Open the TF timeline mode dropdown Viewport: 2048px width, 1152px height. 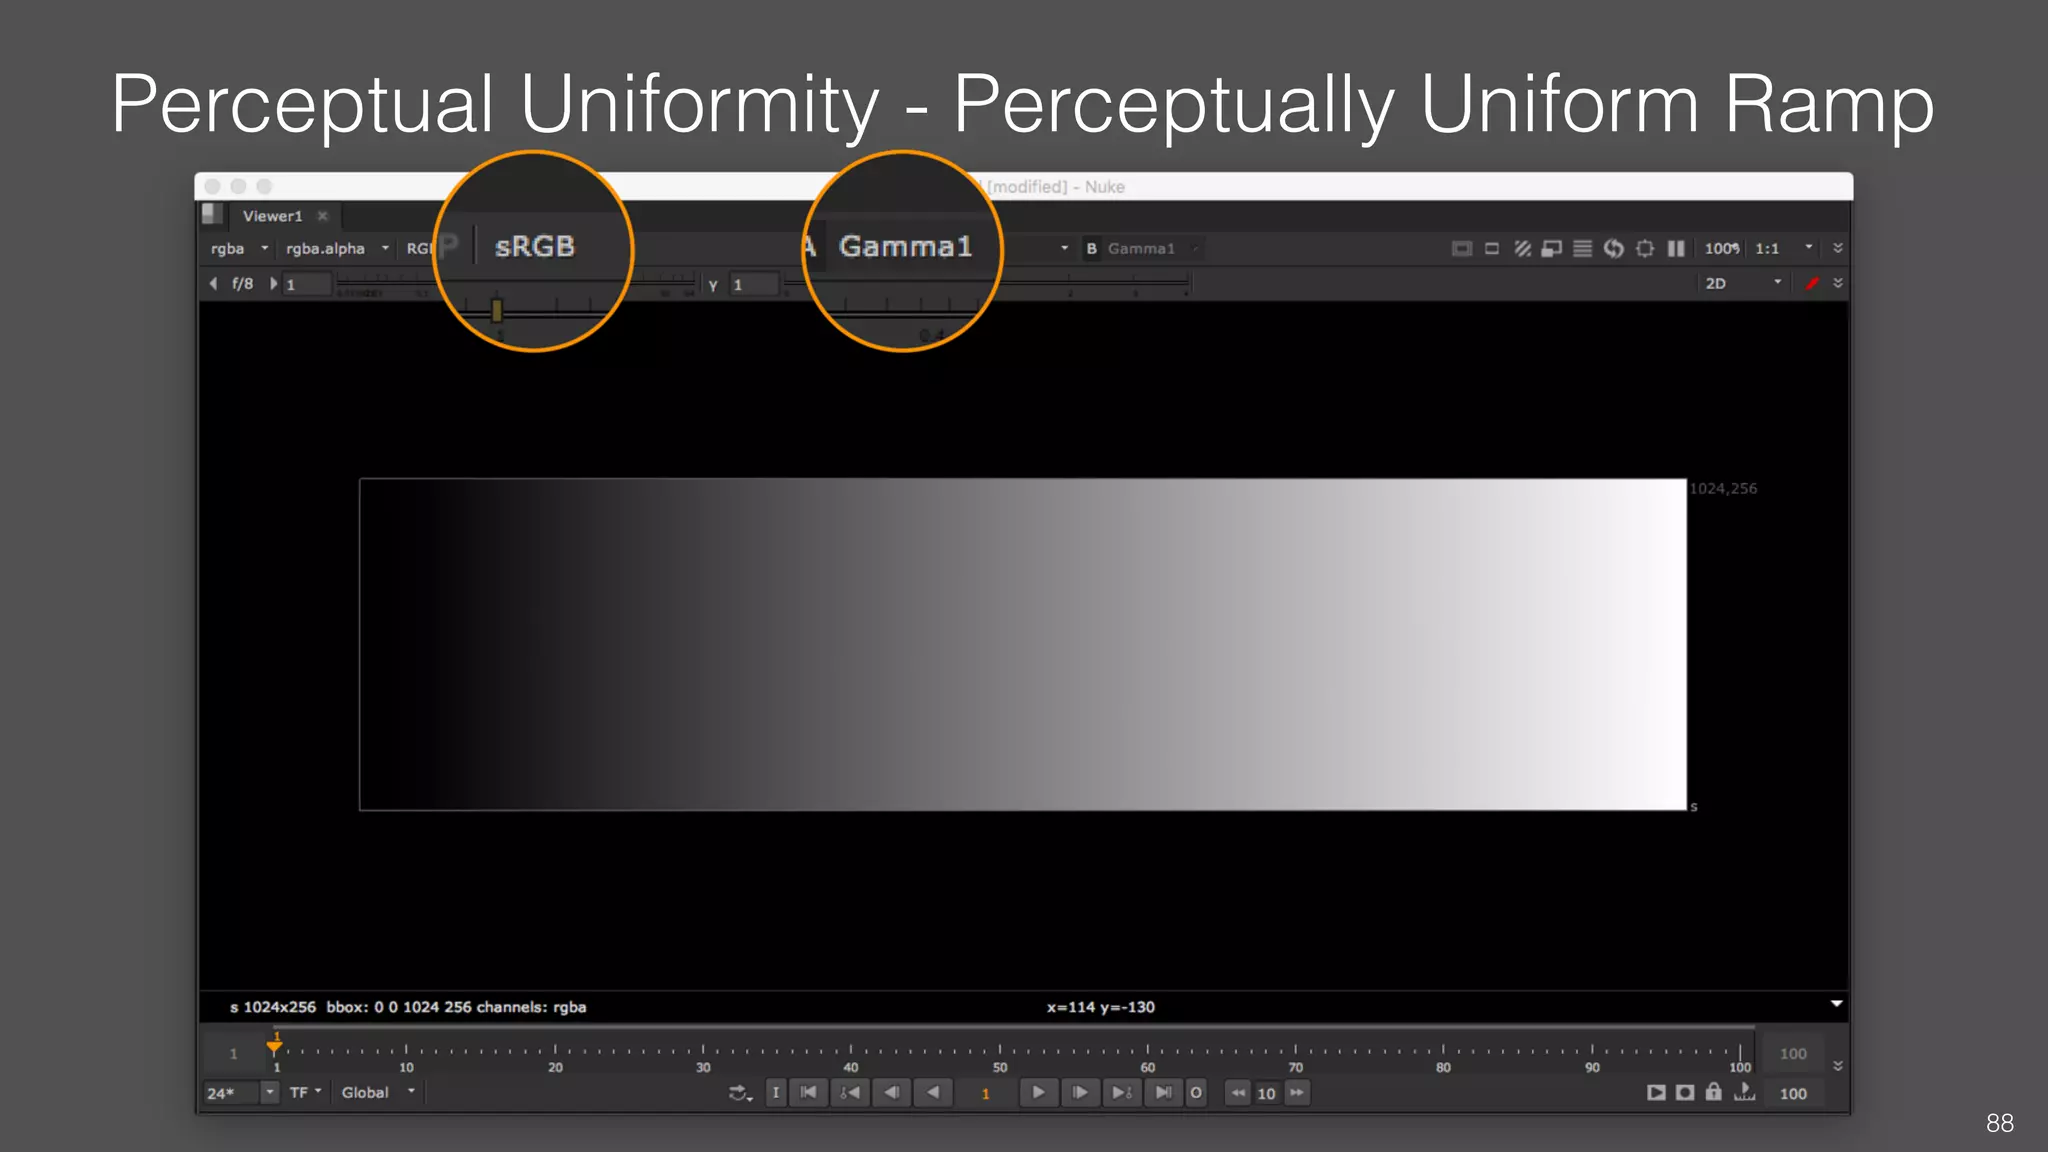tap(305, 1093)
